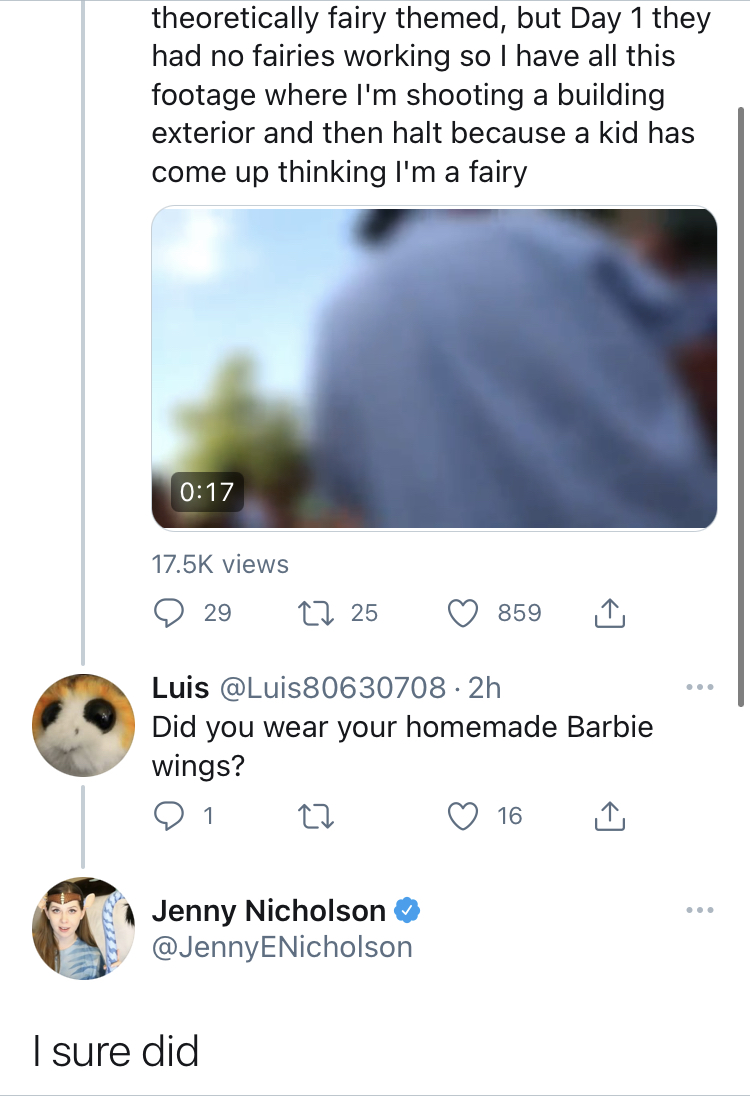The image size is (750, 1096).
Task: Open Luis's display name
Action: [x=180, y=688]
